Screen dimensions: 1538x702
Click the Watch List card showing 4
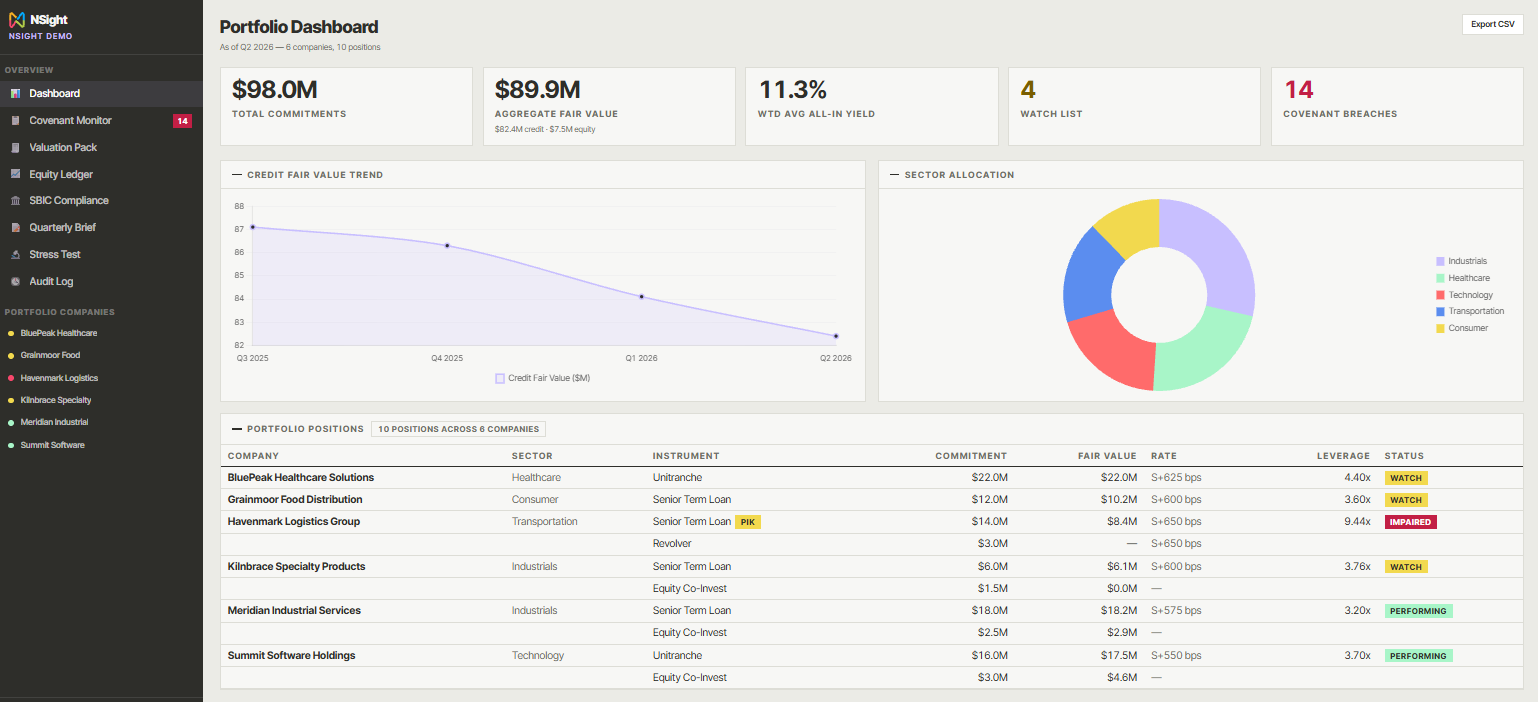1134,106
